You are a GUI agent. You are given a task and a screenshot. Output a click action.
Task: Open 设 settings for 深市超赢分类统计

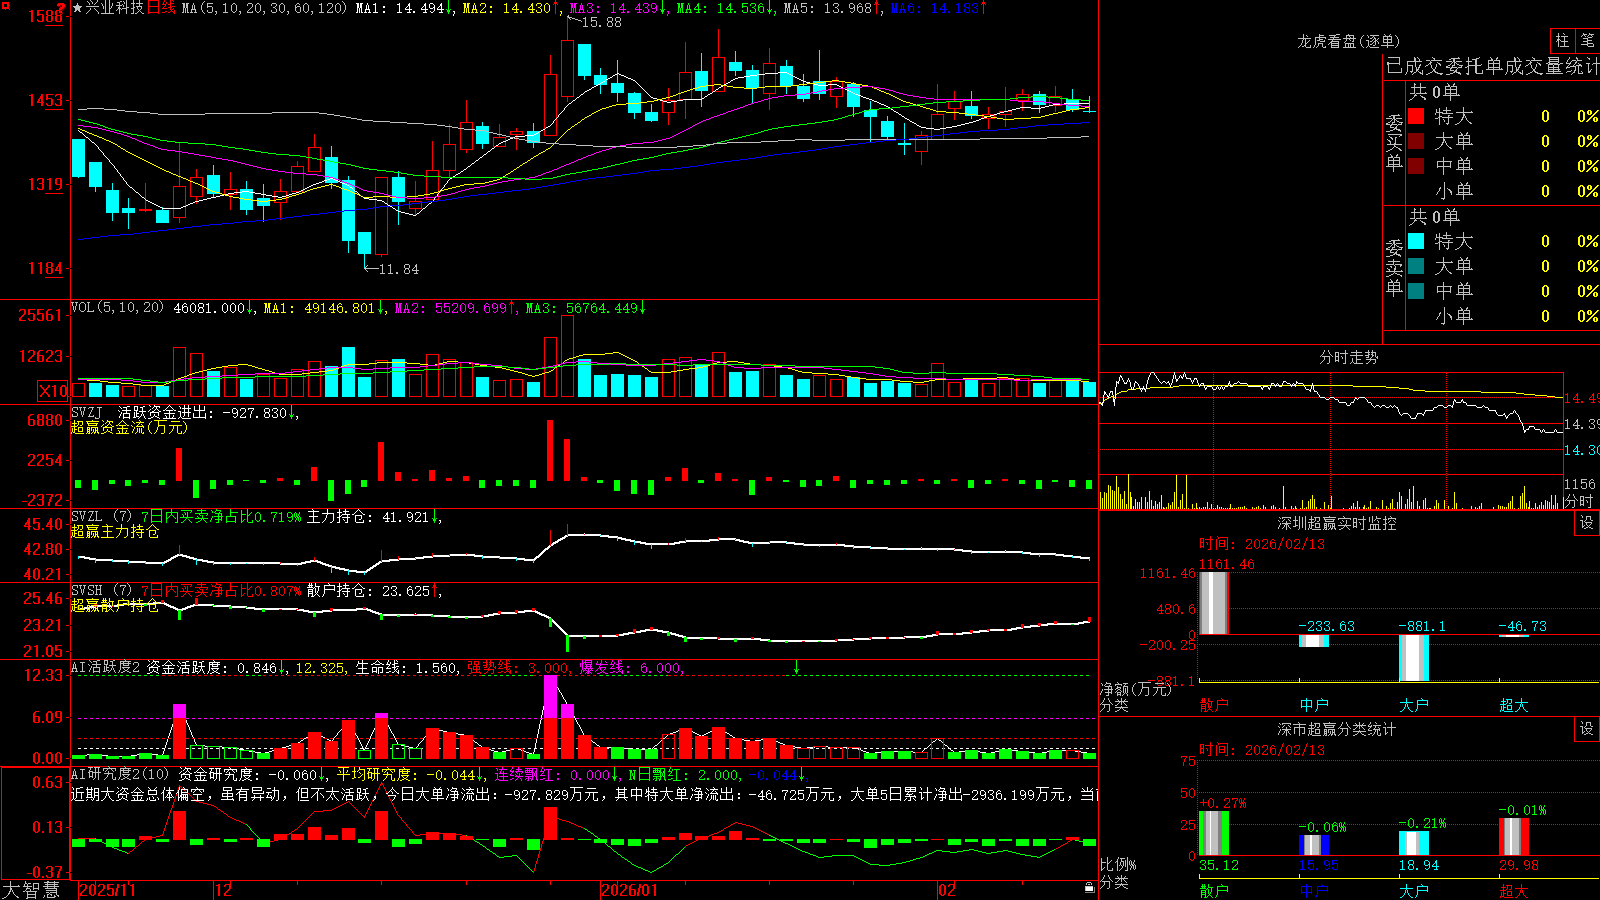point(1586,729)
